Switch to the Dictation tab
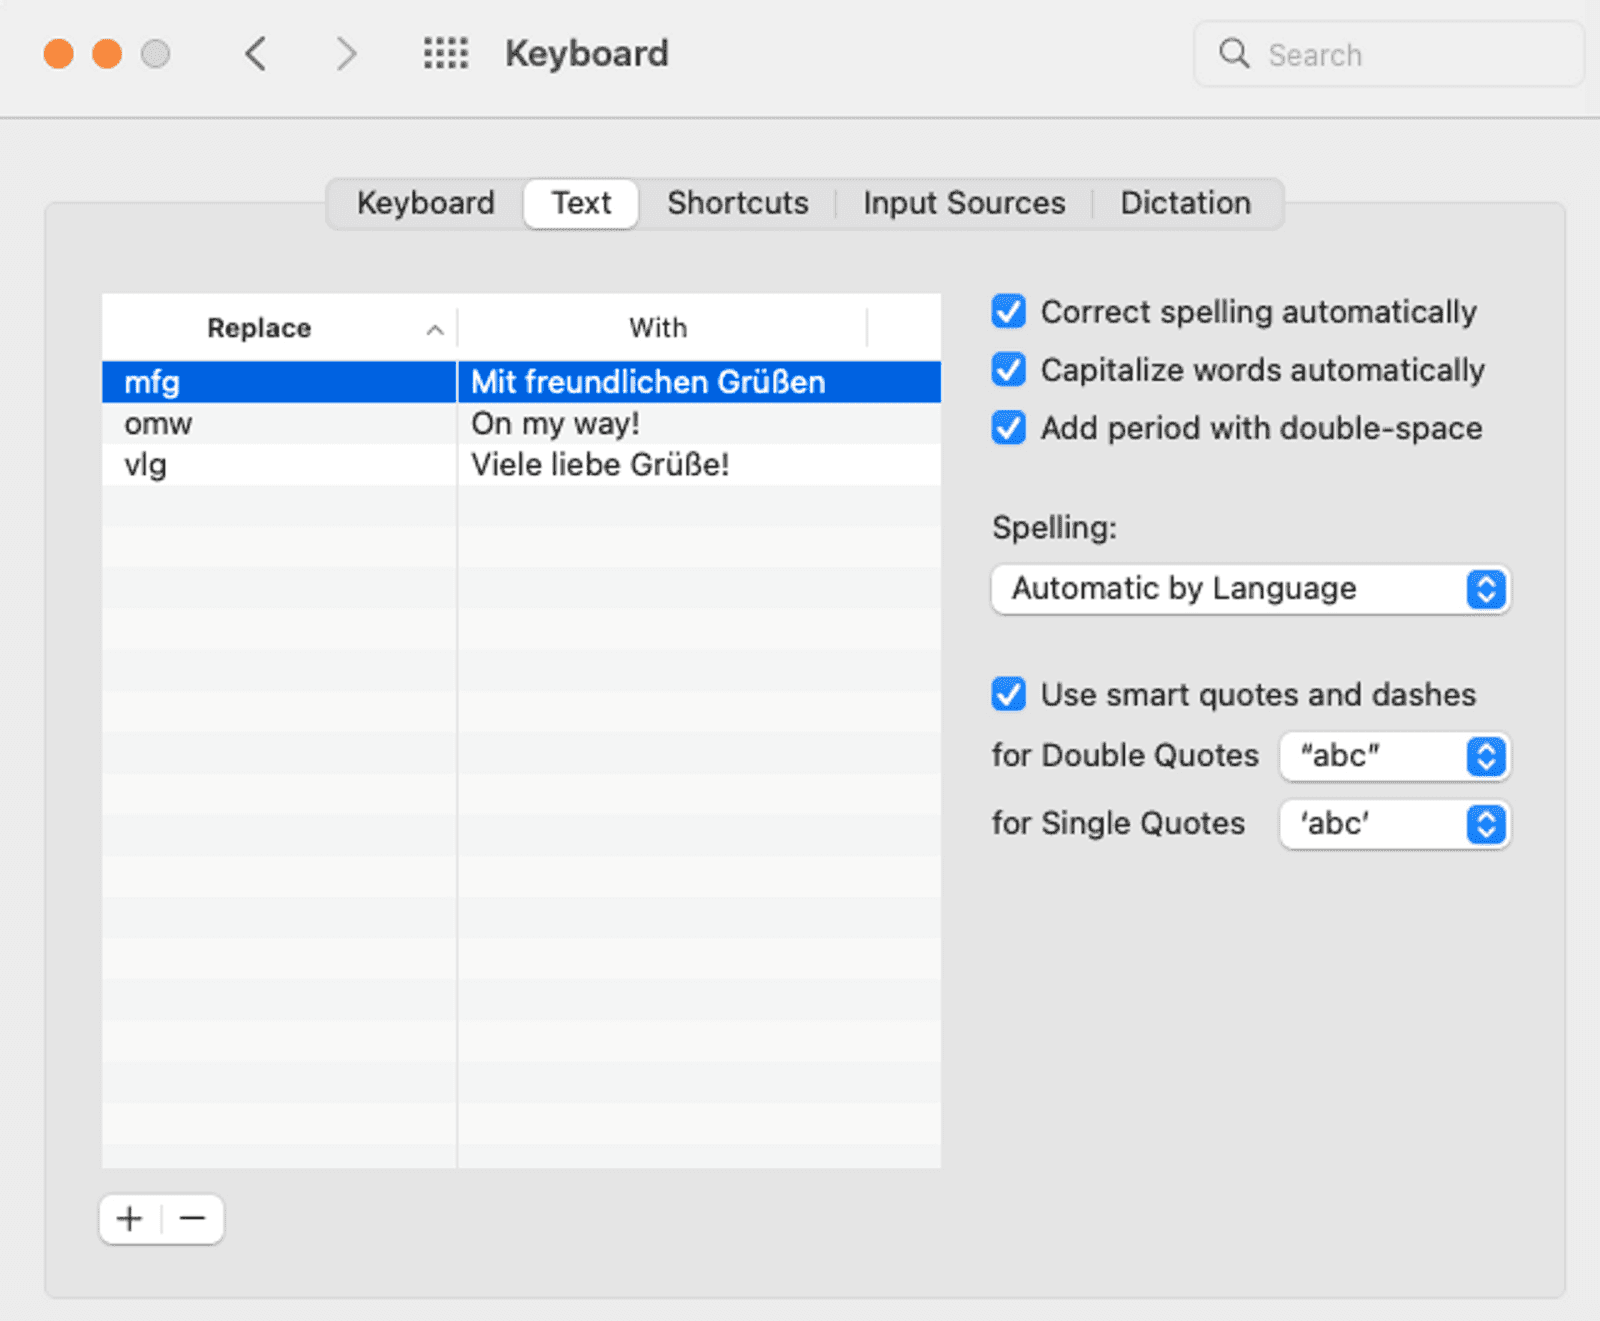 click(1185, 203)
